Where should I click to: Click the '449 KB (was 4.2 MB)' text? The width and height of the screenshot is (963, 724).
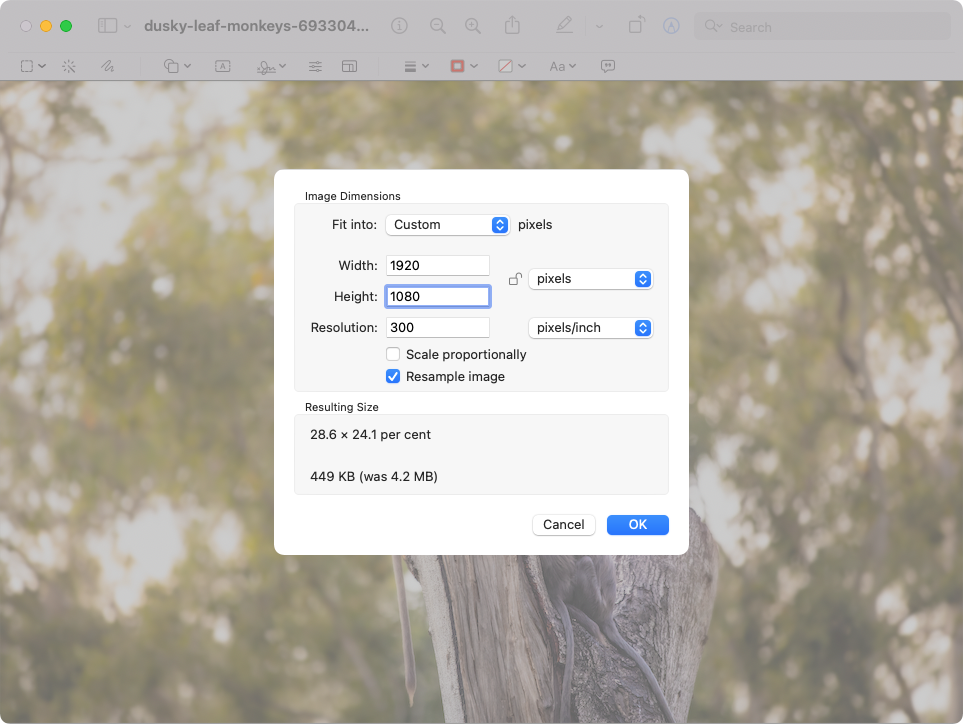tap(374, 477)
